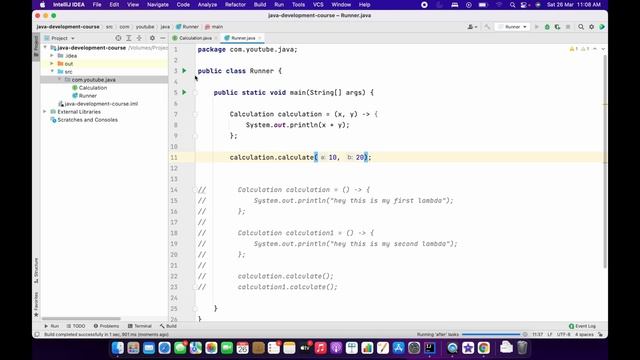The height and width of the screenshot is (360, 640).
Task: Select Scratches and Consoles in the tree
Action: [84, 120]
